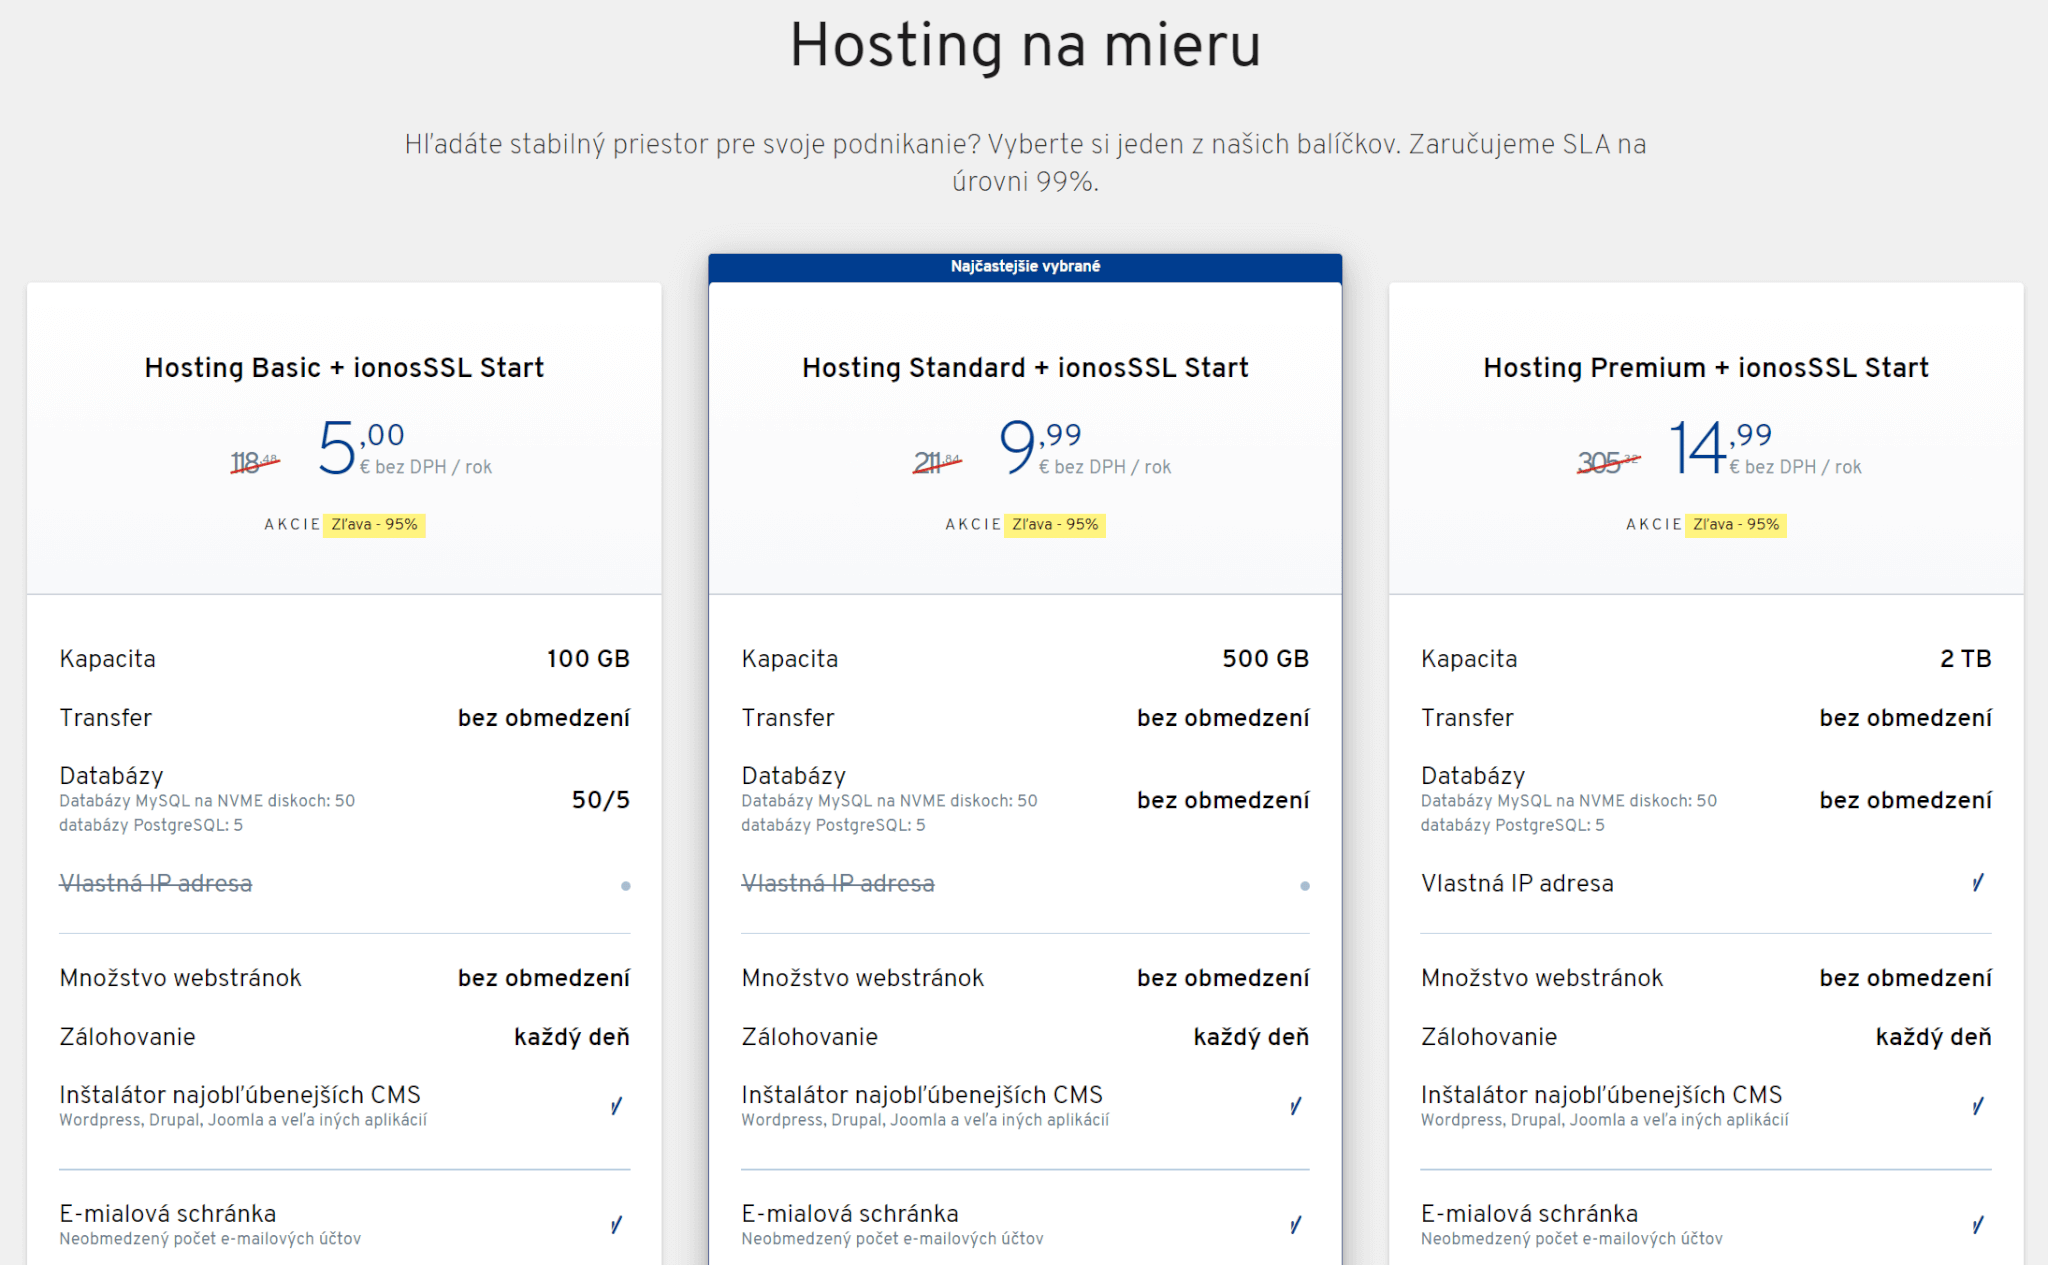Image resolution: width=2048 pixels, height=1265 pixels.
Task: Click the Standard plan Zľava - 95% badge
Action: [x=1055, y=525]
